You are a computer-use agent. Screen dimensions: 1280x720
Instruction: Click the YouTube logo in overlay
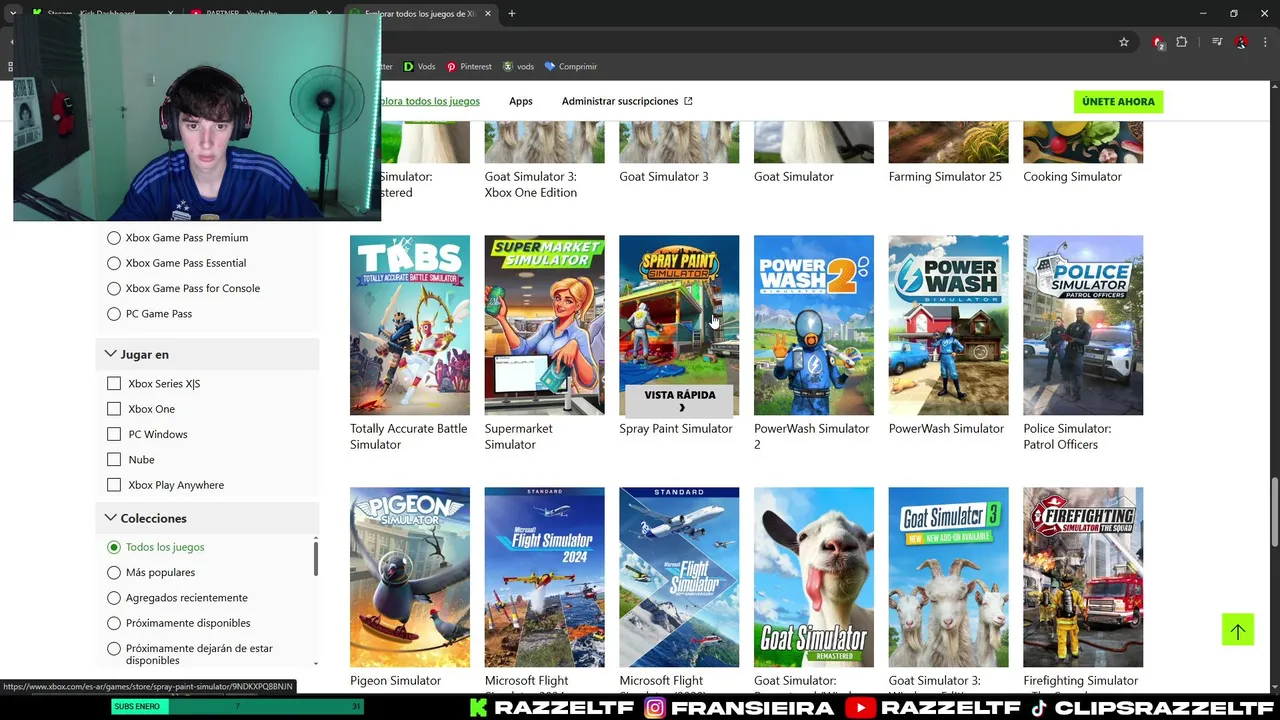tap(860, 708)
